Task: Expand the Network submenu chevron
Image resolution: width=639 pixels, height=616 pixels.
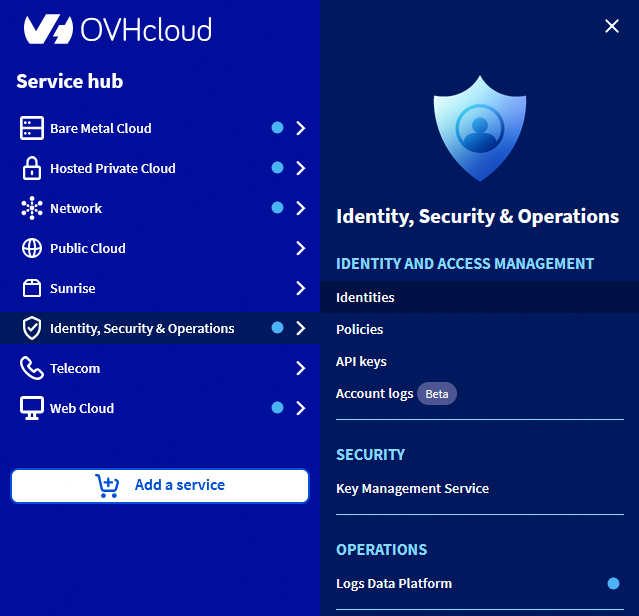Action: (300, 208)
